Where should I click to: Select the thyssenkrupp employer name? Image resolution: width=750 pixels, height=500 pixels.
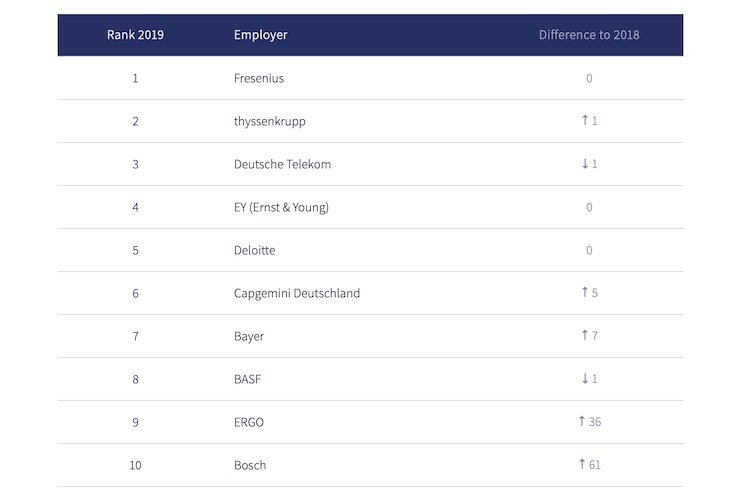(269, 121)
